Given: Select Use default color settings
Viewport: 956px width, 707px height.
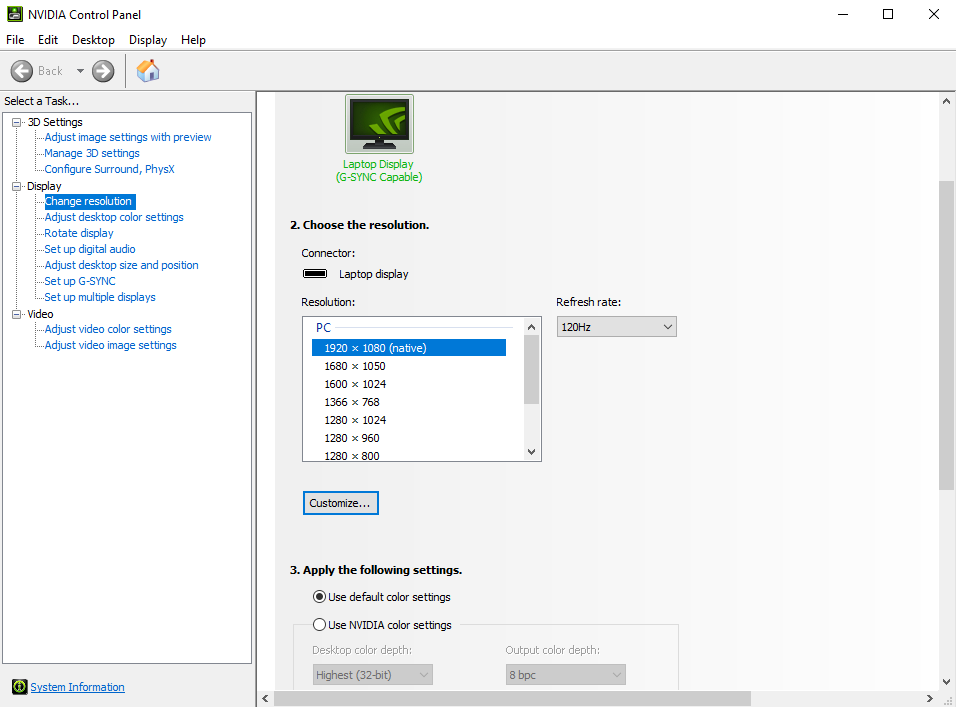Looking at the screenshot, I should [x=319, y=597].
